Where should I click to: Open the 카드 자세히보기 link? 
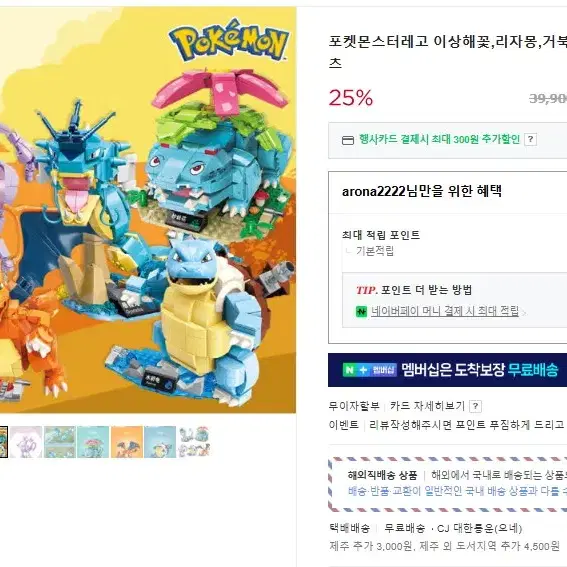pyautogui.click(x=427, y=406)
